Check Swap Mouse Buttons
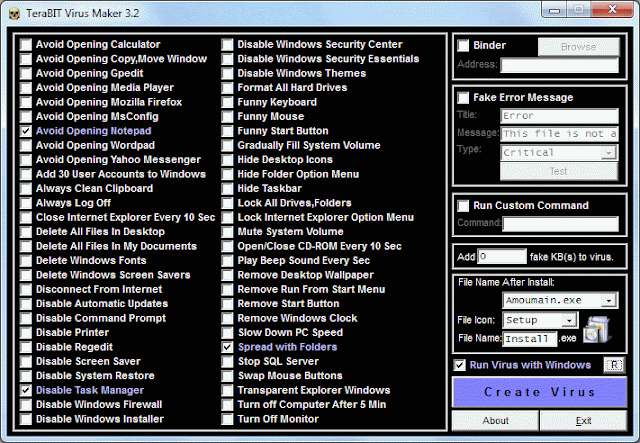Viewport: 640px width, 443px height. (227, 376)
